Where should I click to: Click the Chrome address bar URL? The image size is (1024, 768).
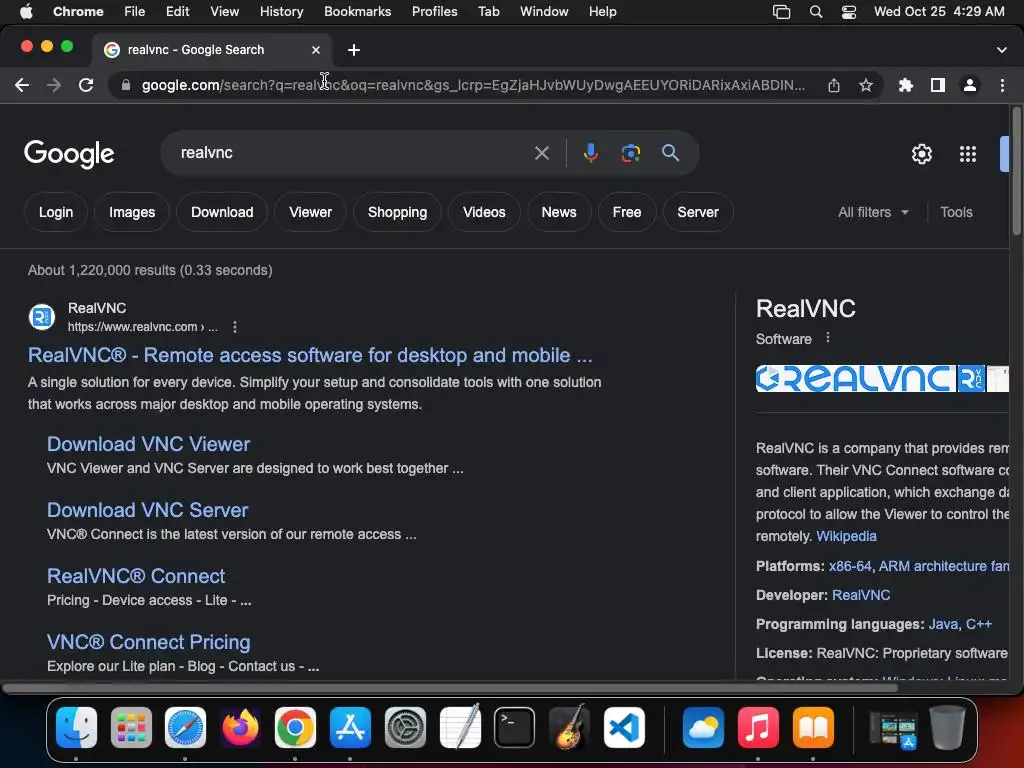473,86
